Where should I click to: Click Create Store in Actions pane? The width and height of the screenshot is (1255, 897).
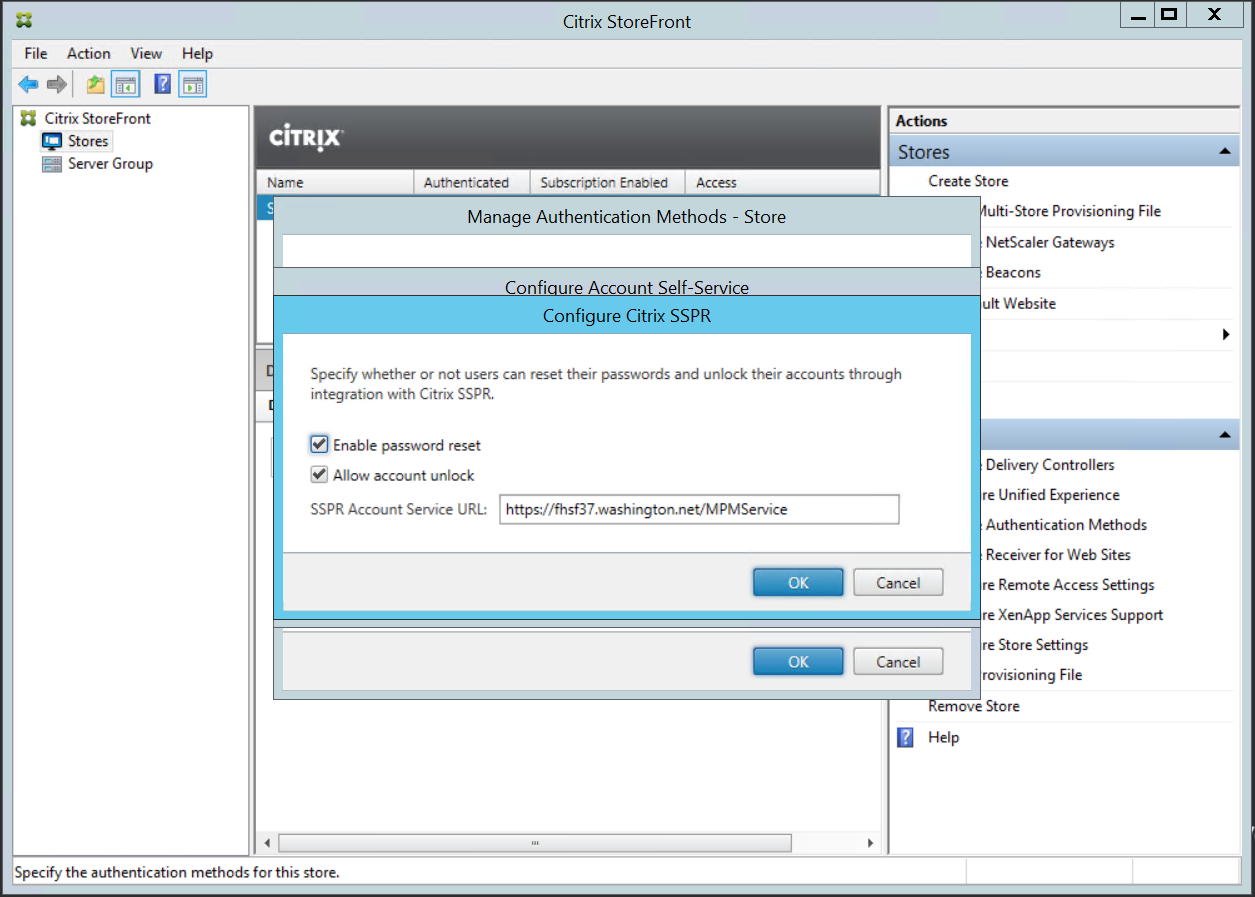(968, 181)
